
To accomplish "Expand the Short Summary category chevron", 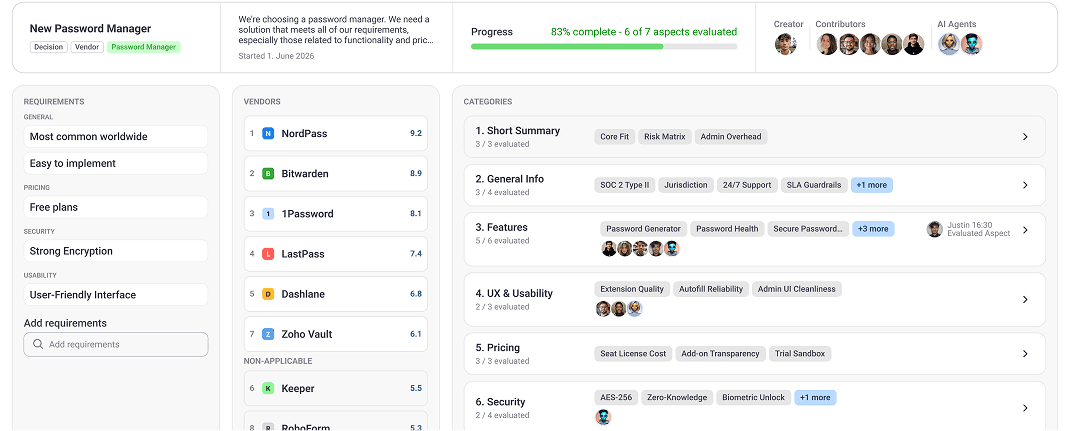I will tap(1025, 137).
